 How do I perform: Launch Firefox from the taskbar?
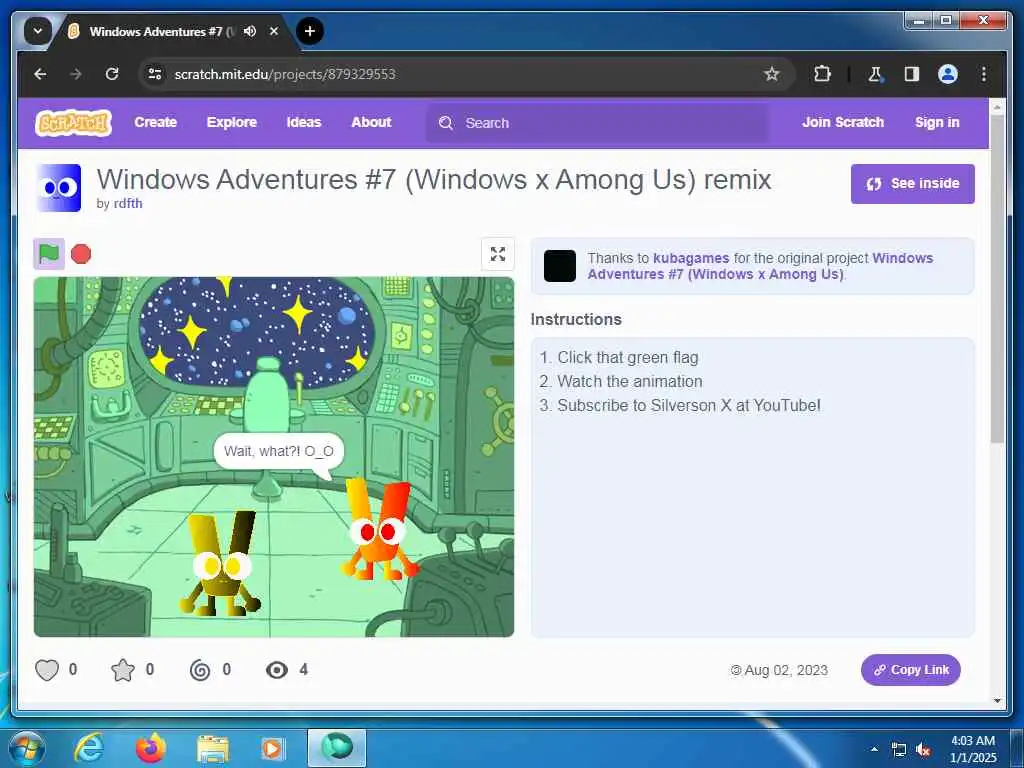(151, 748)
